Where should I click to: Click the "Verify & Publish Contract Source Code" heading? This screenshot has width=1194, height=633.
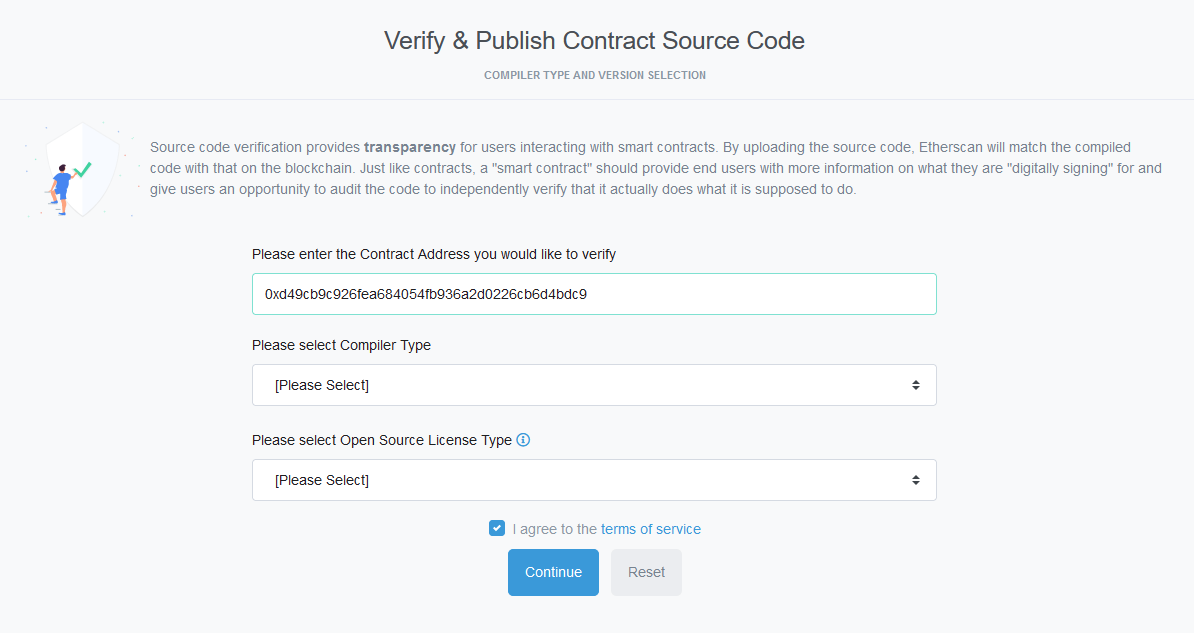[594, 41]
